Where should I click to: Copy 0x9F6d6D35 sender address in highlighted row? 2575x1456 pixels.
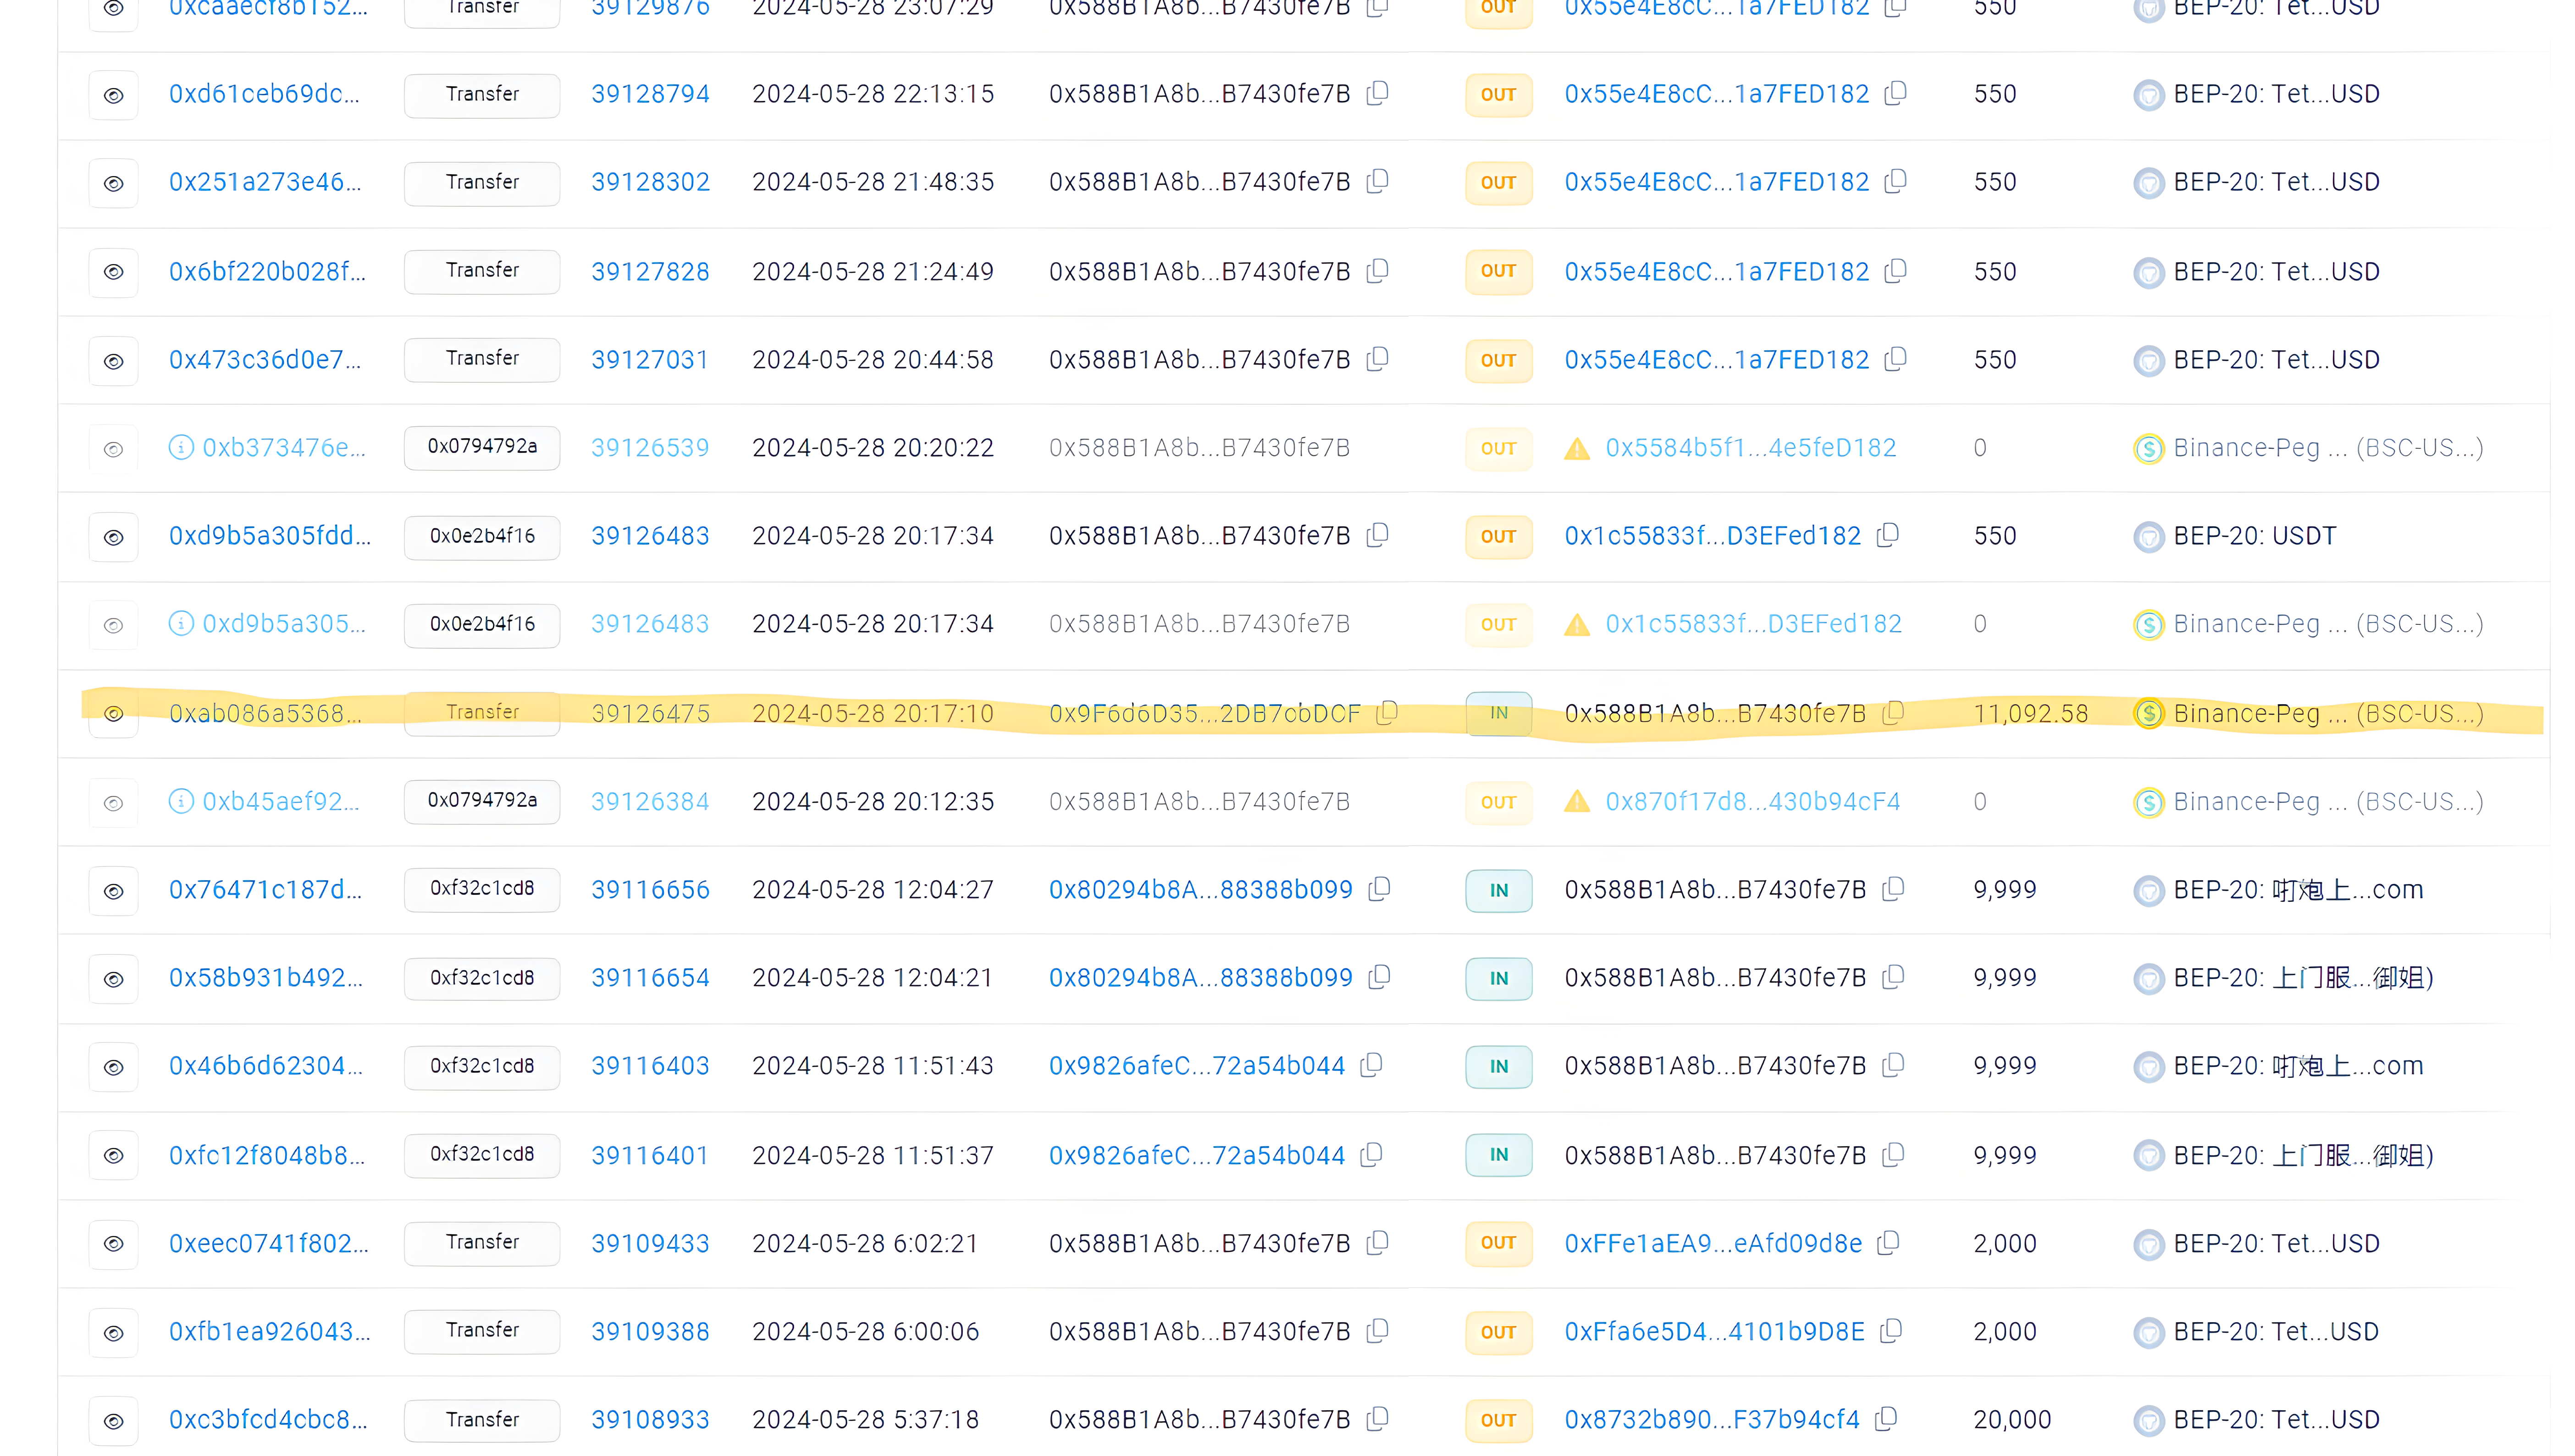point(1386,713)
